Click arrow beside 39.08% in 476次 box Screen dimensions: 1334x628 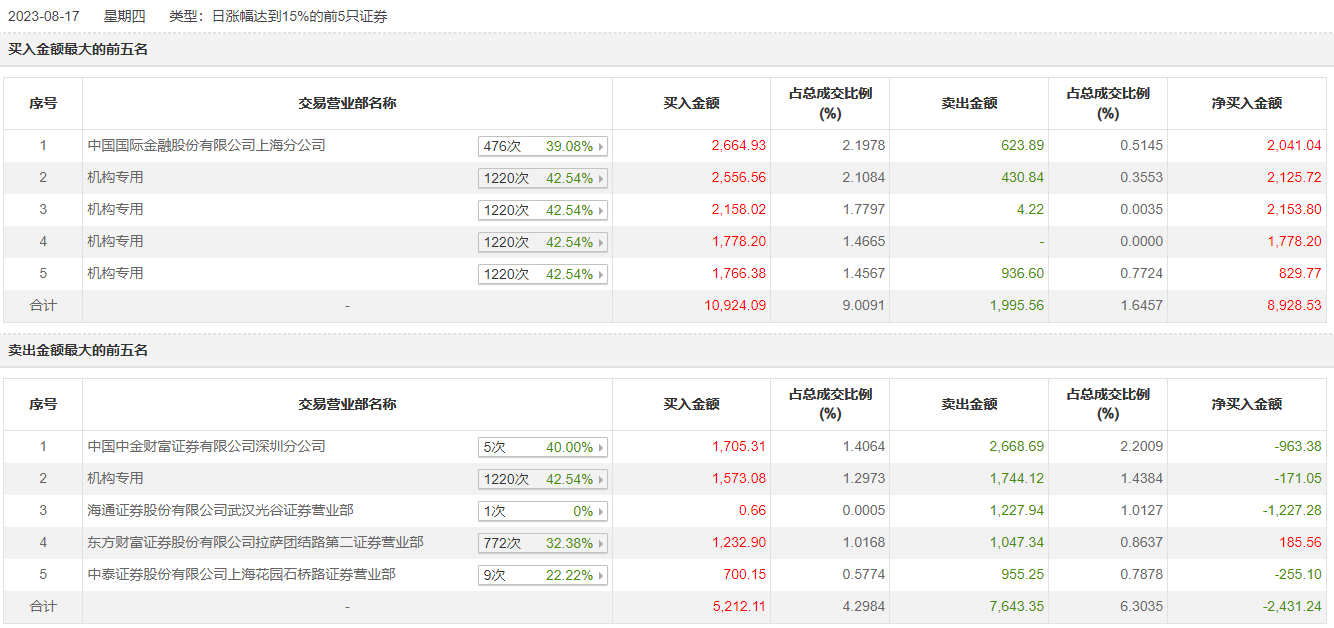point(601,147)
